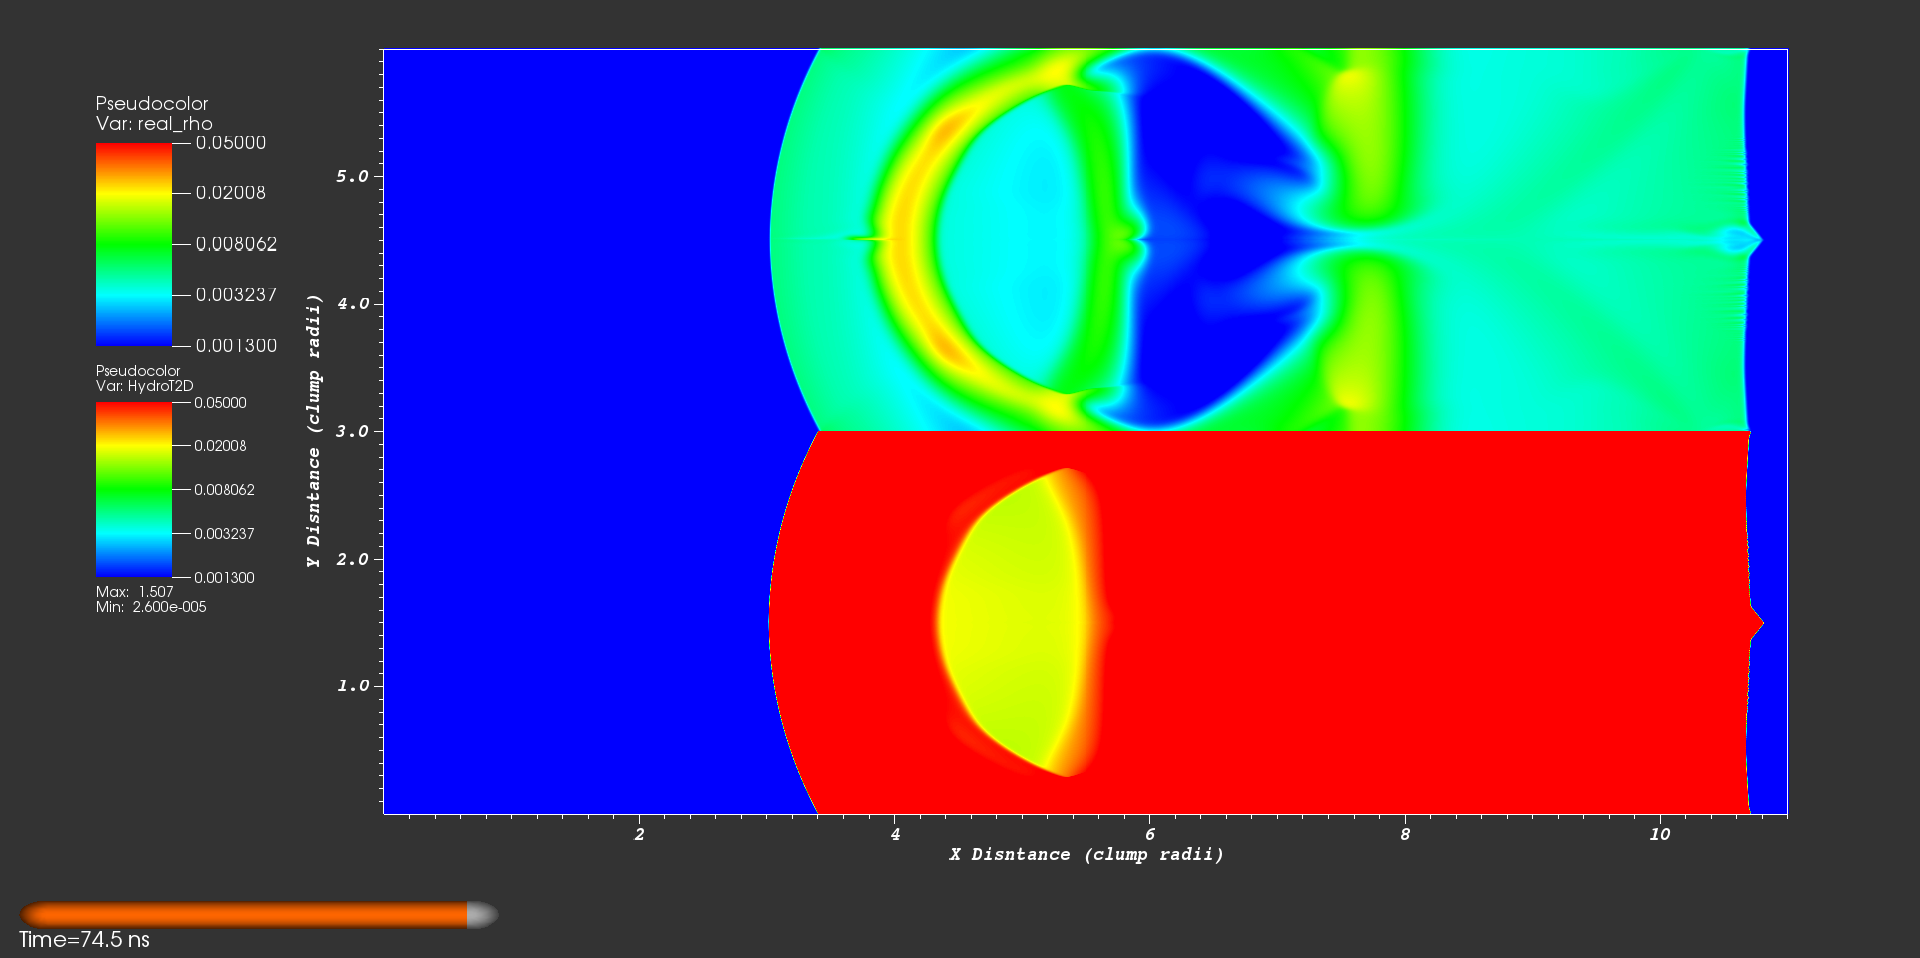Click the gray end cap of time slider
This screenshot has width=1920, height=958.
(x=482, y=914)
